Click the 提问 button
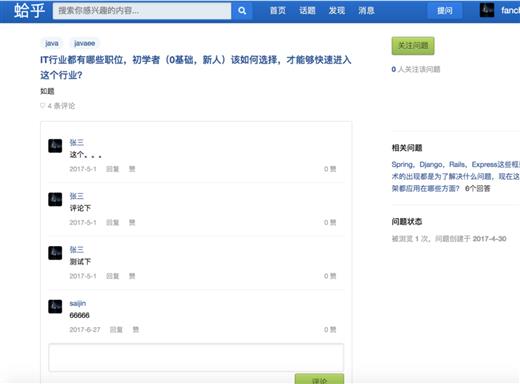 [445, 11]
